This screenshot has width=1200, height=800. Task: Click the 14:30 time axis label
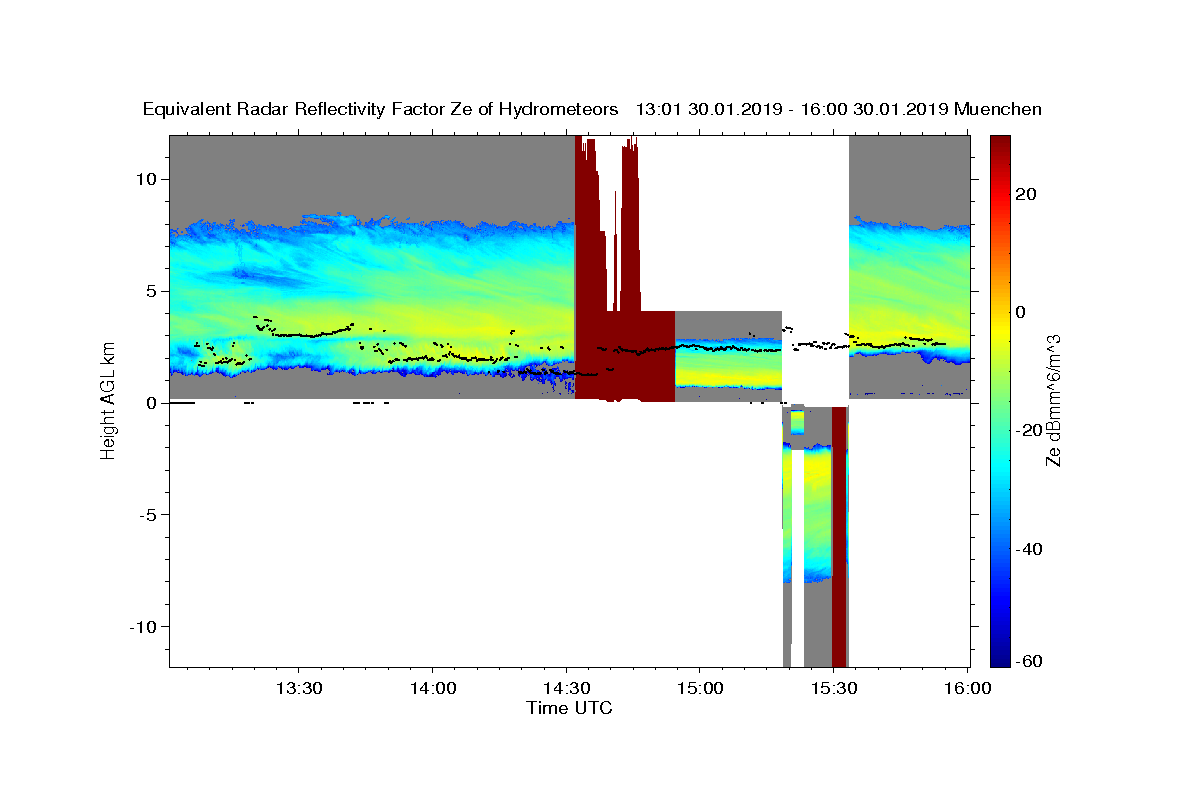coord(566,688)
